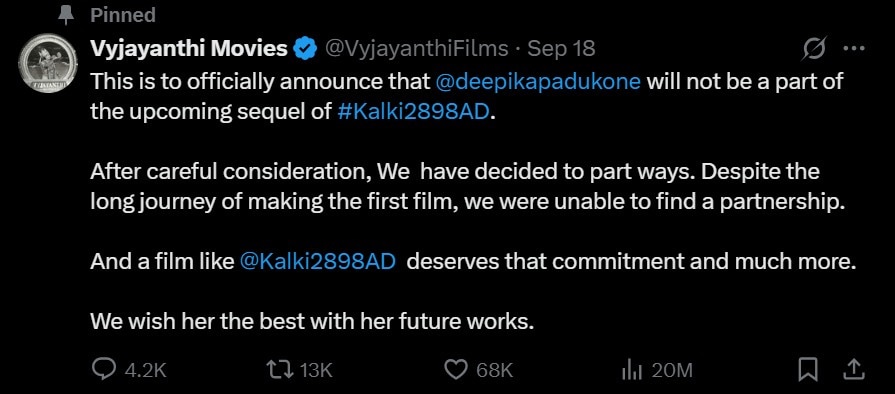Image resolution: width=895 pixels, height=394 pixels.
Task: Follow the #Kalki2898AD hashtag link
Action: pyautogui.click(x=414, y=111)
